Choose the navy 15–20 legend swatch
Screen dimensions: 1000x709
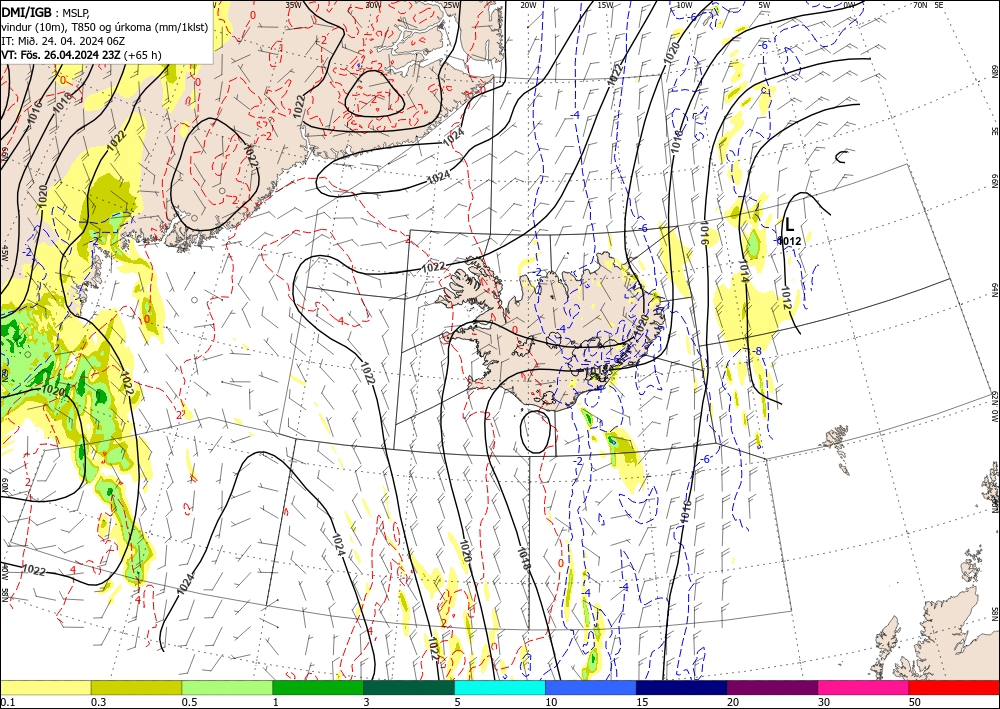682,687
